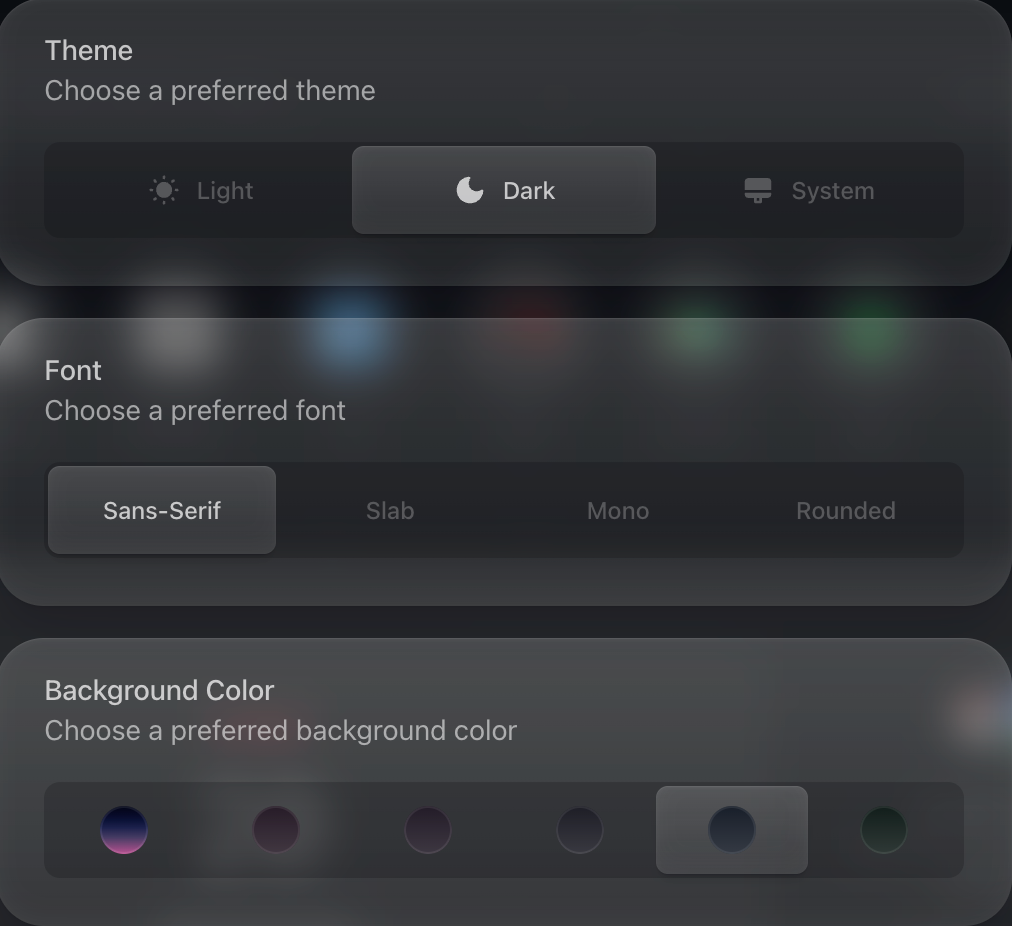The width and height of the screenshot is (1012, 926).
Task: Select the dark purple background swatch
Action: click(x=428, y=830)
